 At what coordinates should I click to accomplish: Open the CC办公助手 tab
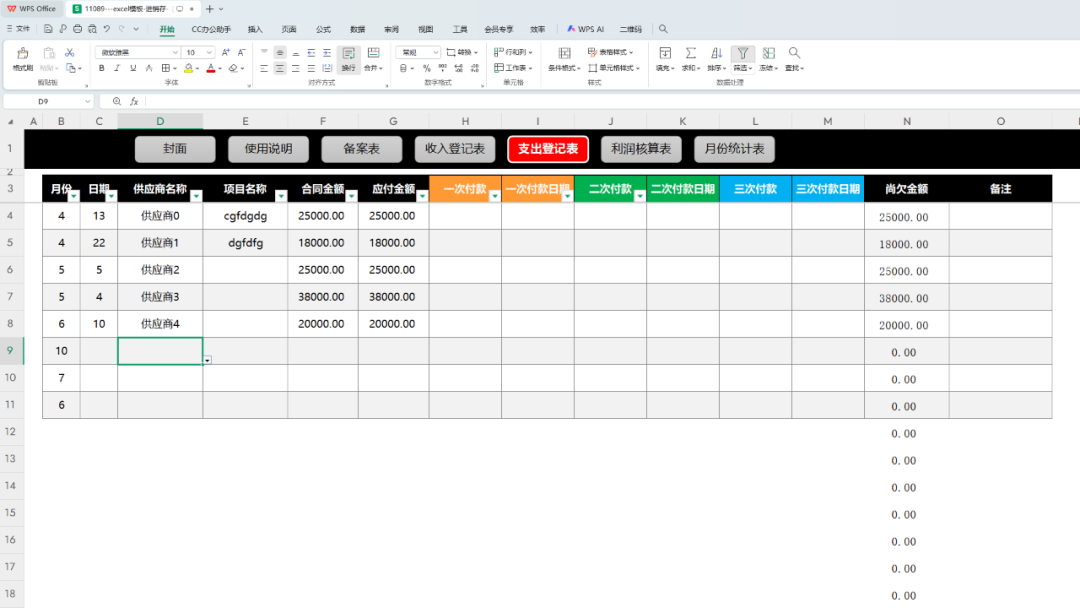pyautogui.click(x=211, y=29)
